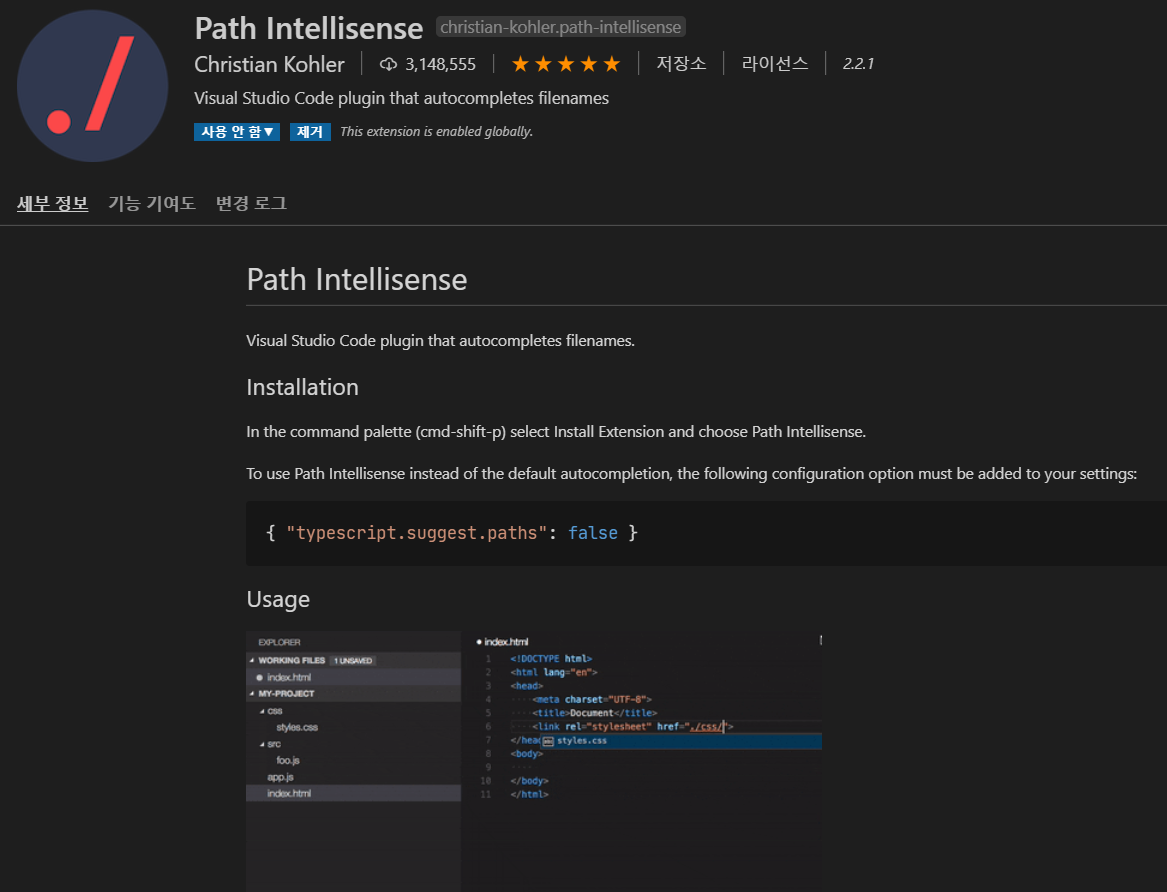
Task: Click the version number 2.2.1
Action: tap(858, 63)
